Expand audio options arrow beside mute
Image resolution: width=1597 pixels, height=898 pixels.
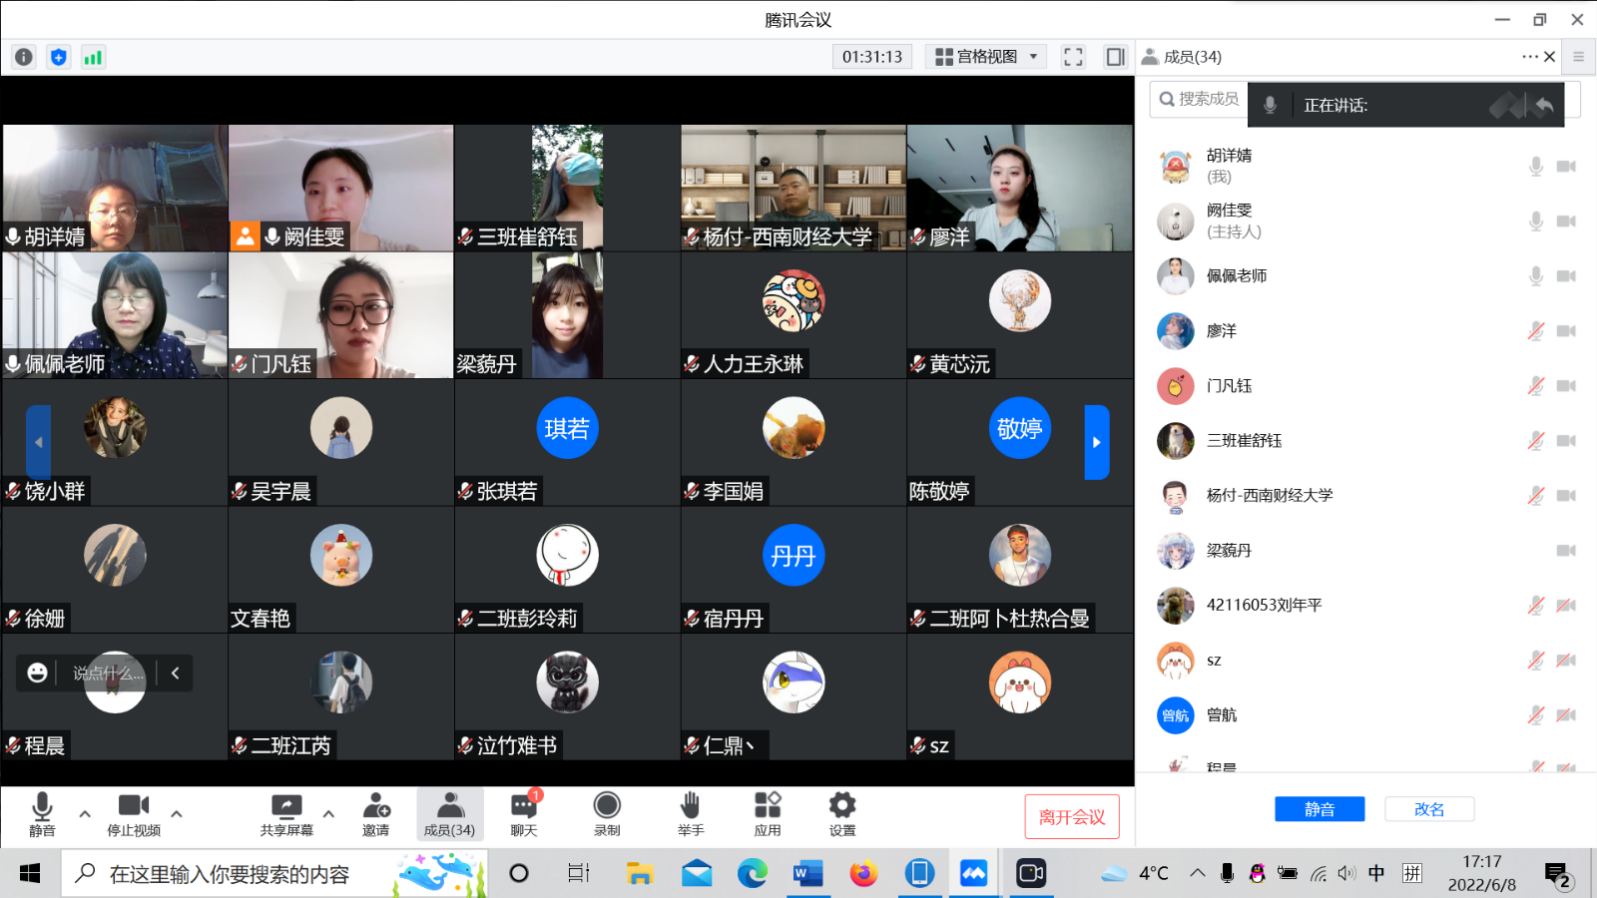(x=85, y=813)
